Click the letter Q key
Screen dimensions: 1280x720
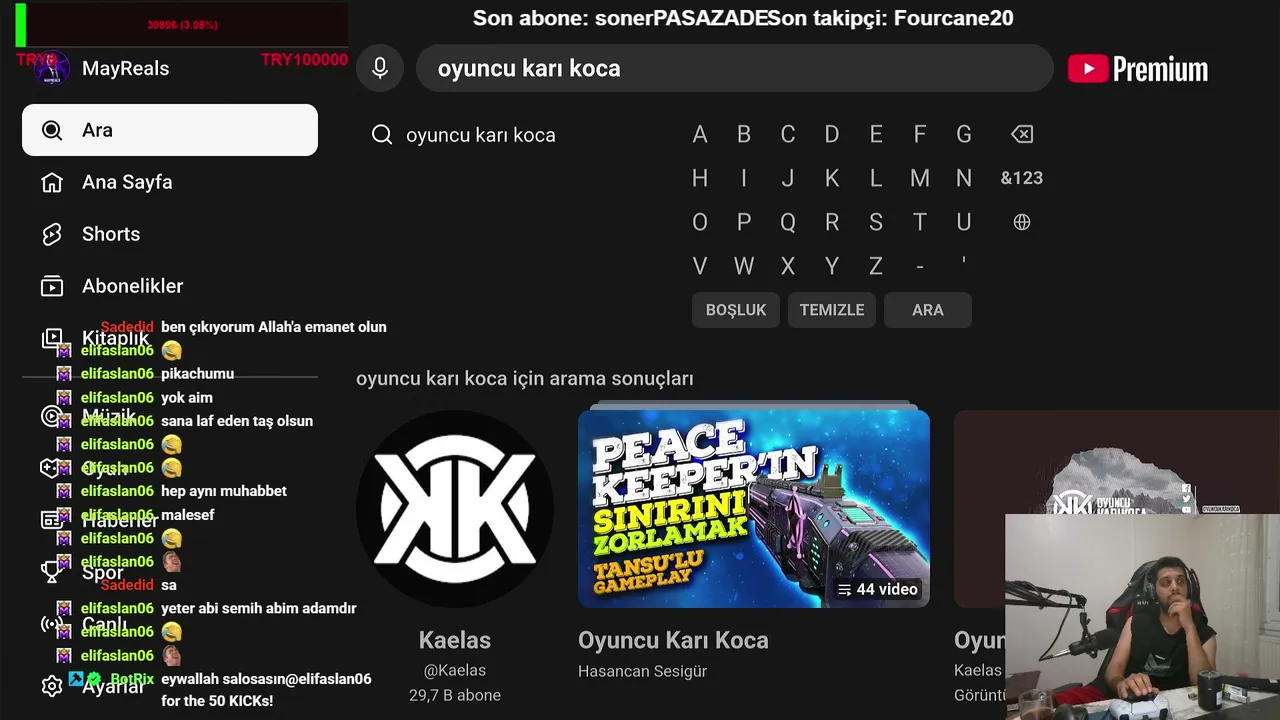click(x=788, y=222)
